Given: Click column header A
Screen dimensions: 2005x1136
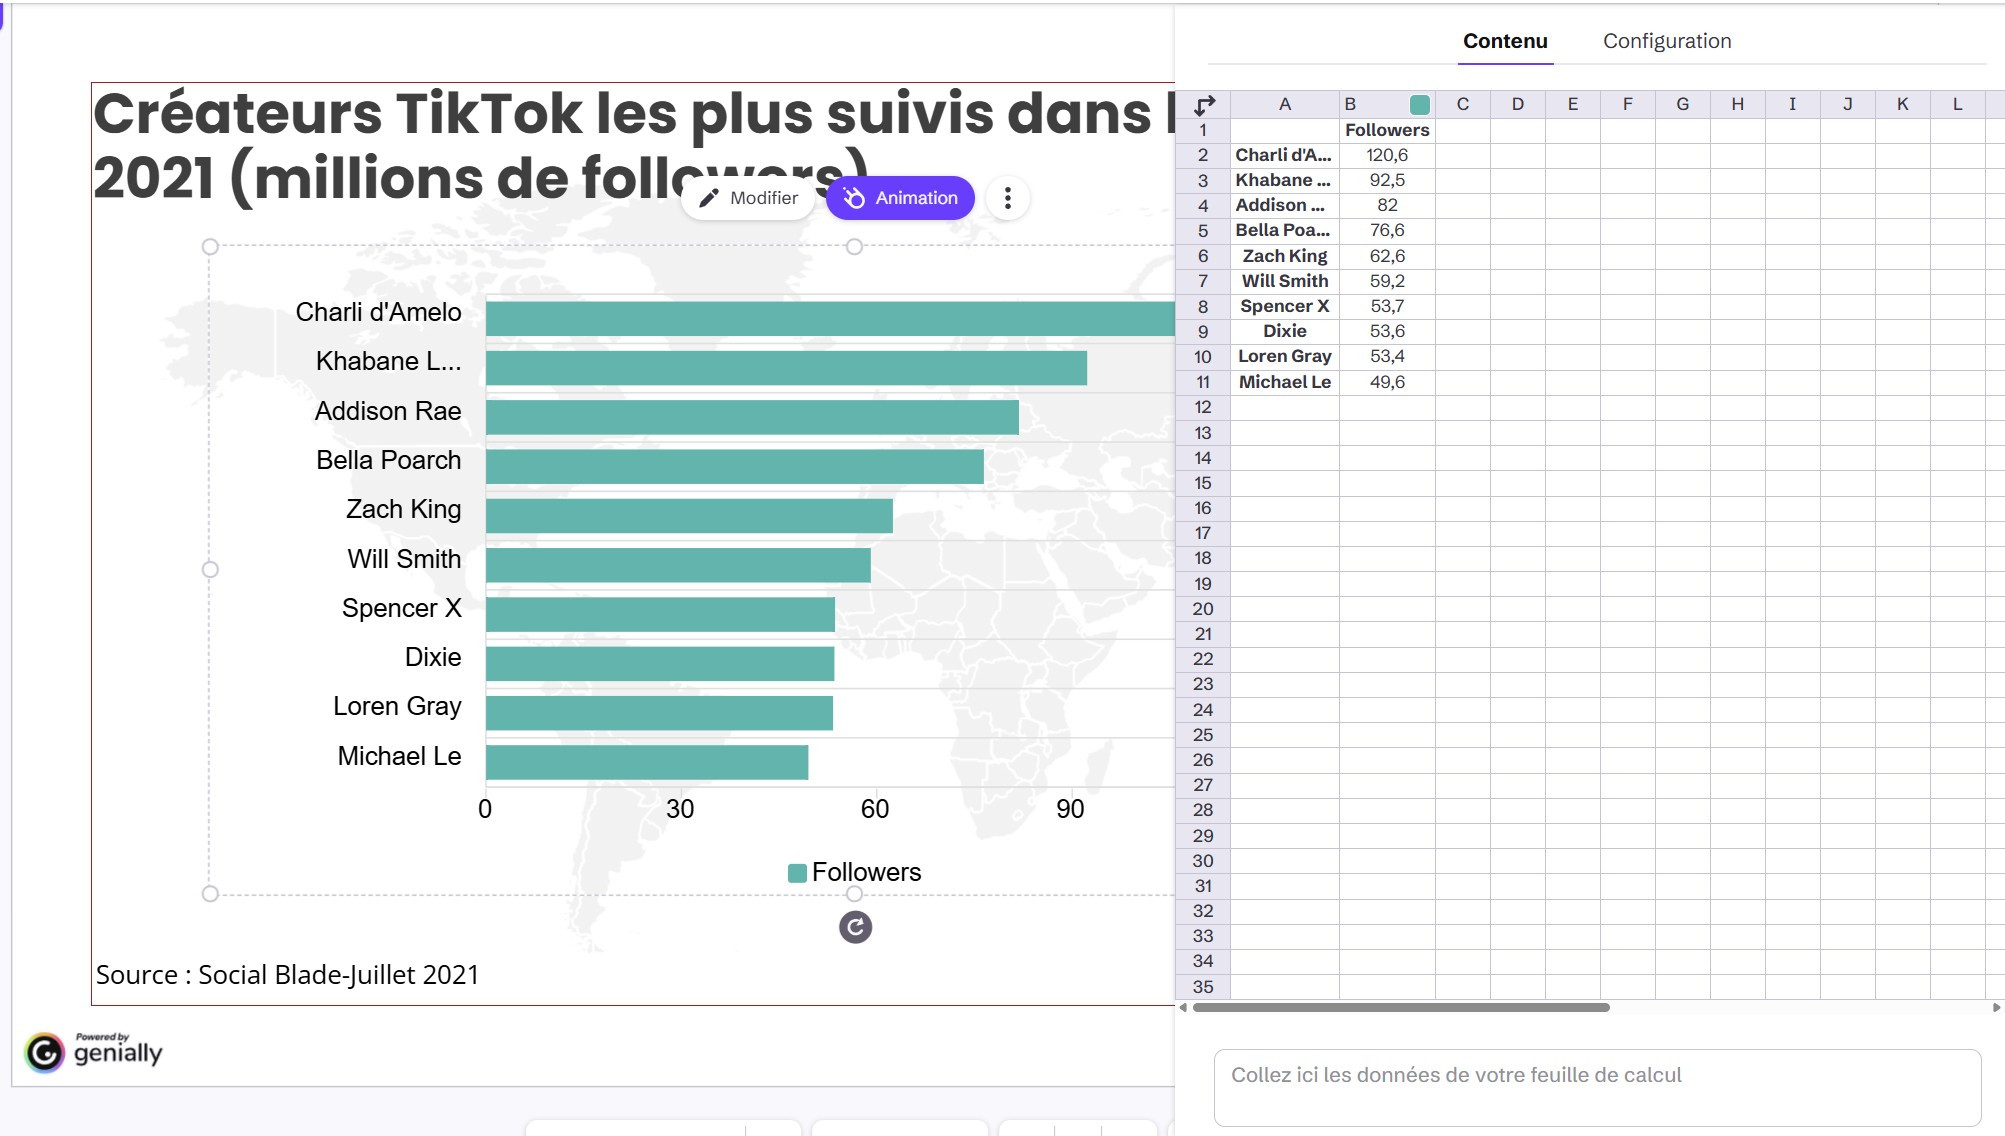Looking at the screenshot, I should [x=1285, y=104].
